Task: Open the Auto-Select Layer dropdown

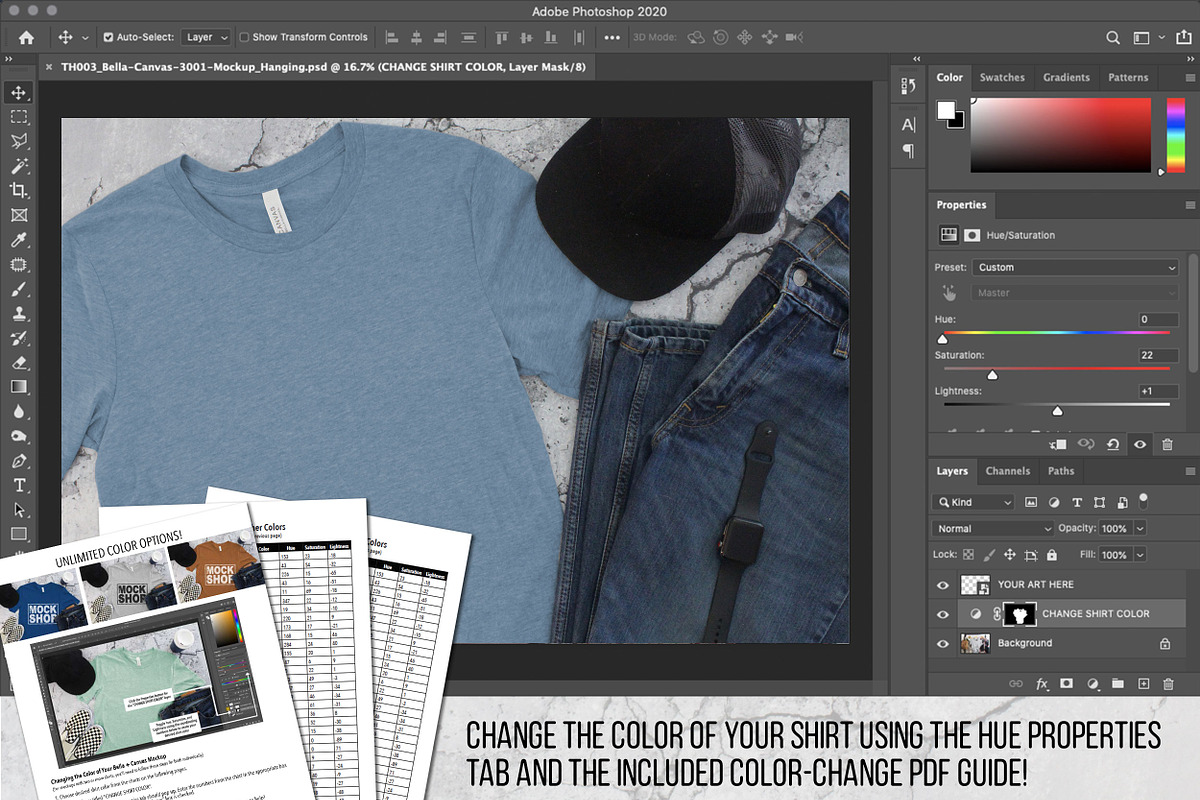Action: click(x=207, y=37)
